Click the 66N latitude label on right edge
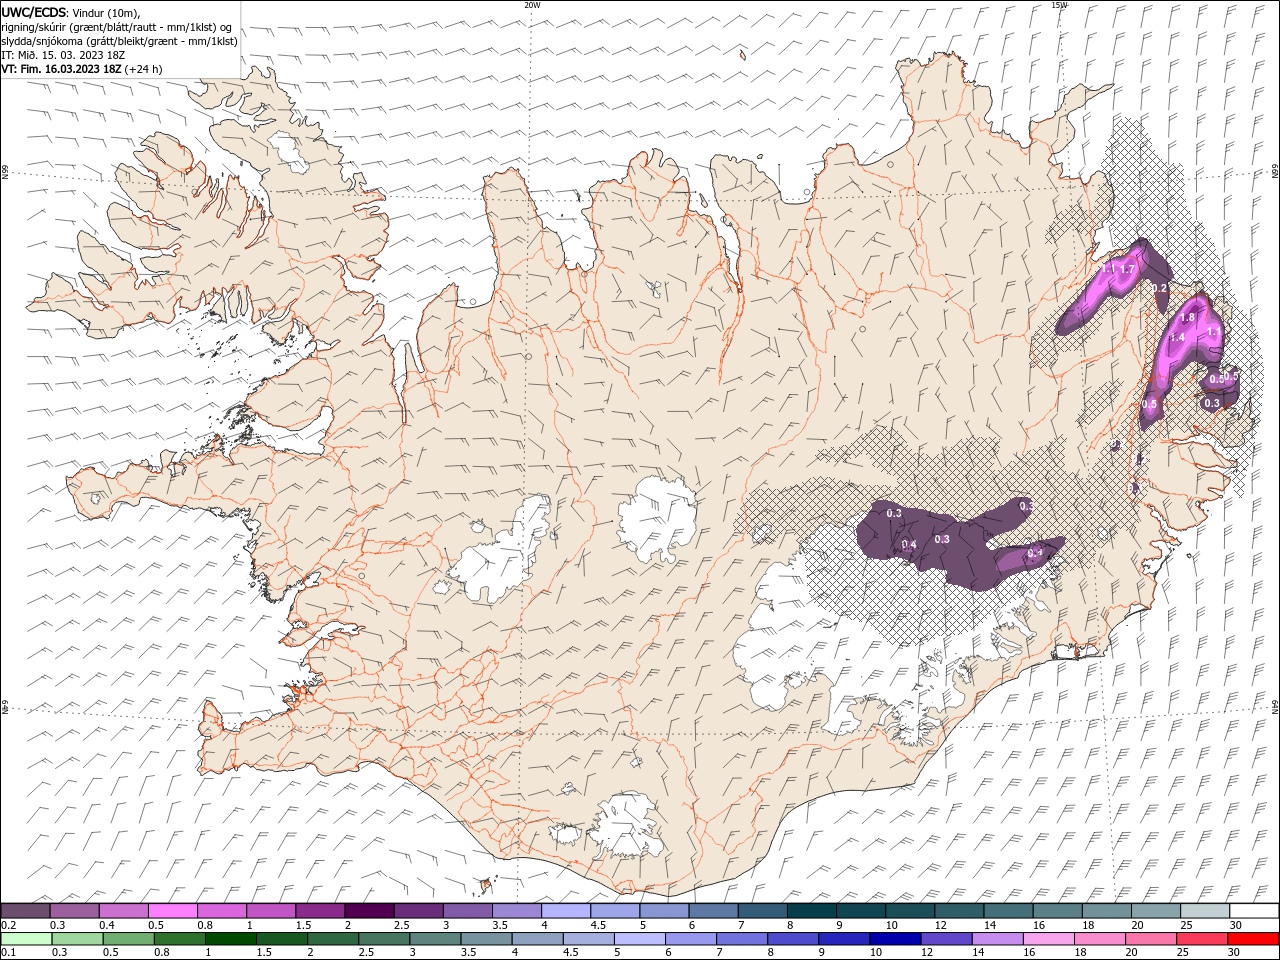This screenshot has width=1280, height=960. [1275, 172]
